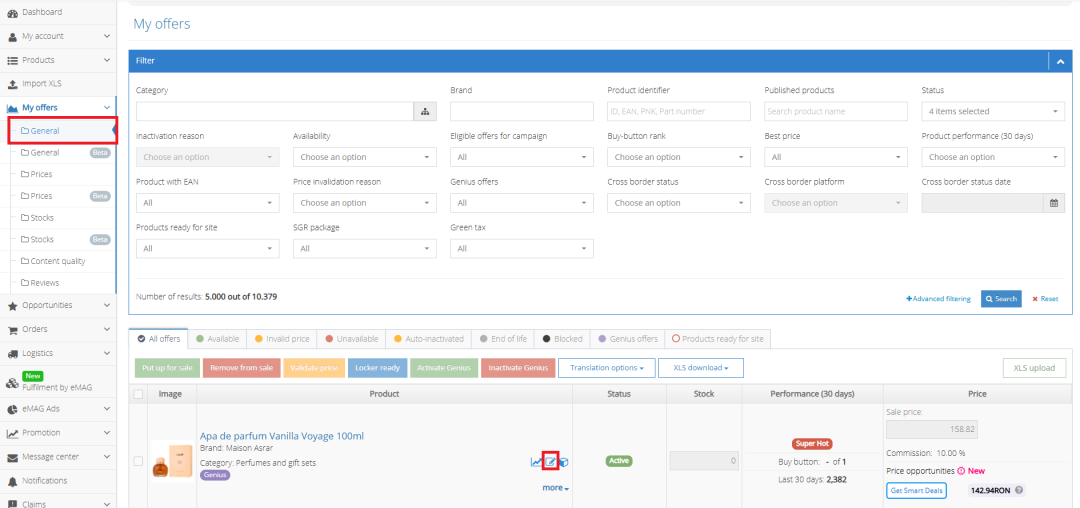Click Advanced filtering link
Image resolution: width=1080 pixels, height=508 pixels.
coord(938,299)
